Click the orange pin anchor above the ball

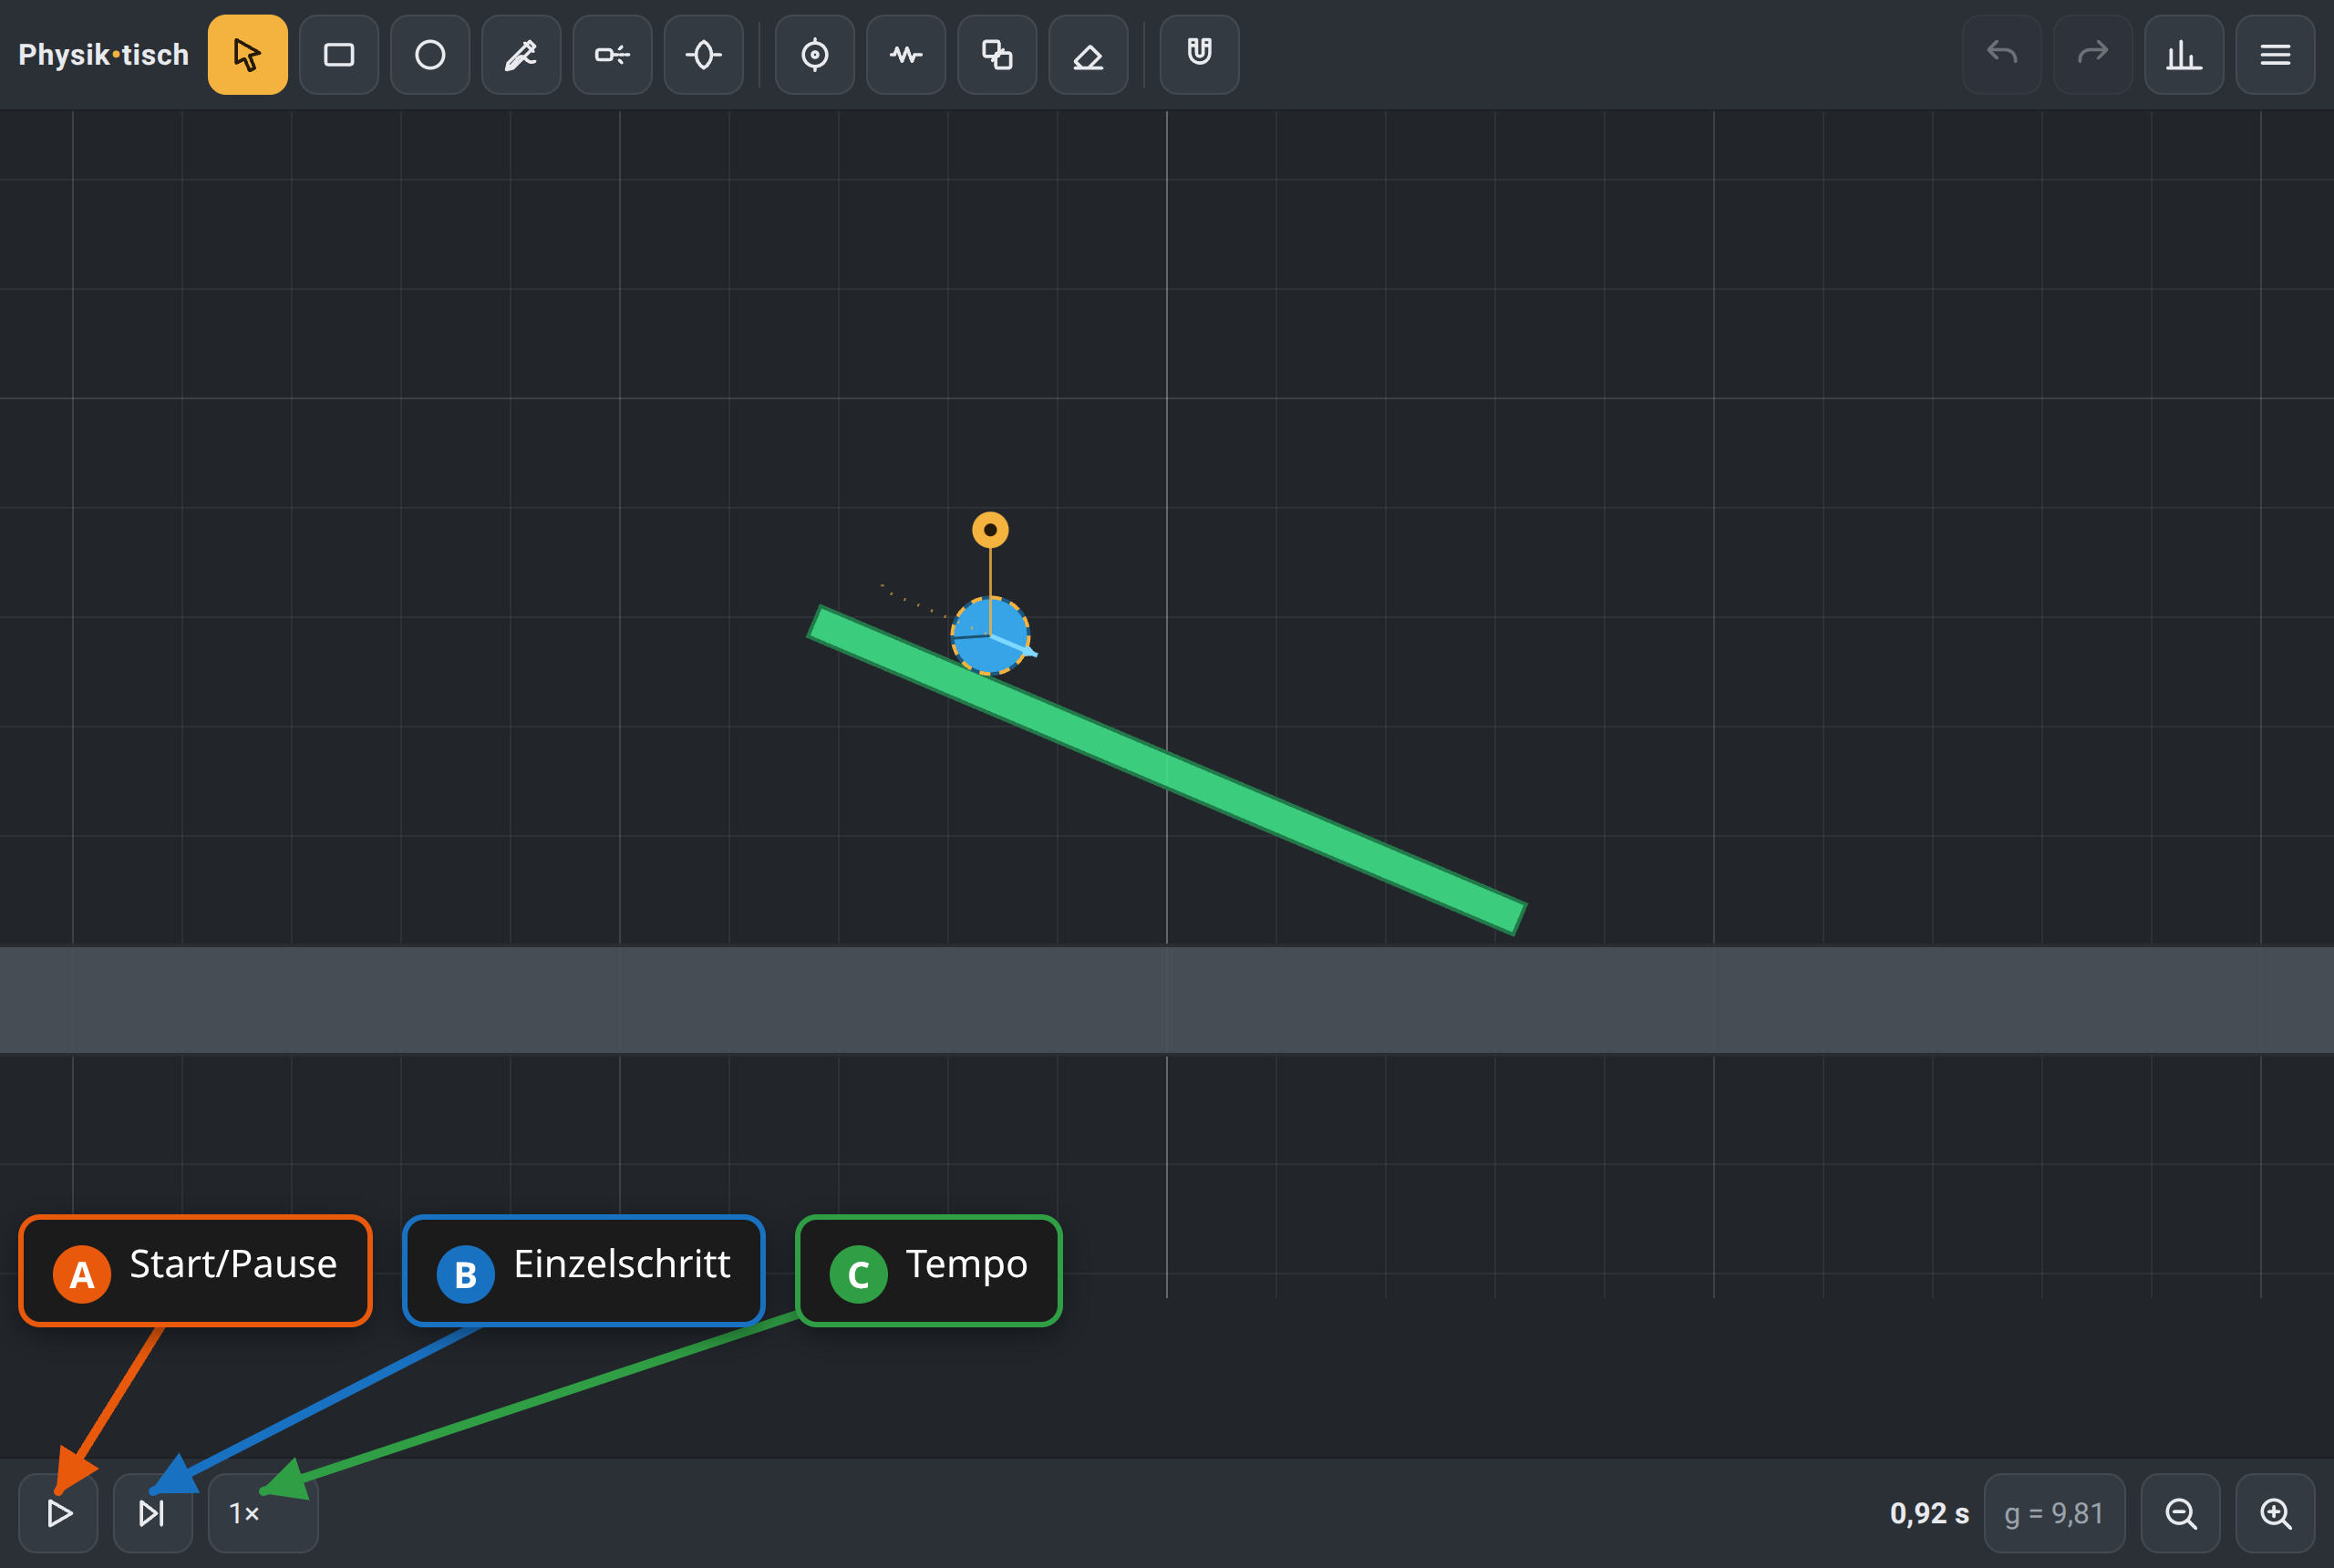point(990,530)
